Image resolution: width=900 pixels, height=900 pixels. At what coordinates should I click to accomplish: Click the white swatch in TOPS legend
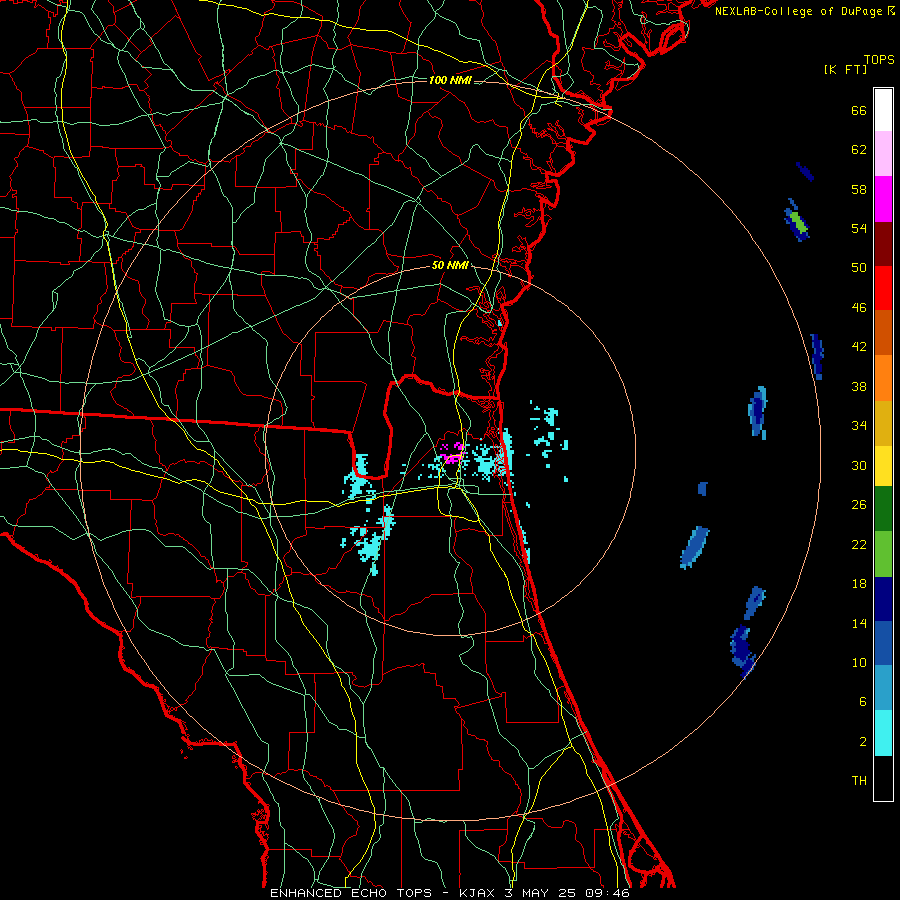883,110
